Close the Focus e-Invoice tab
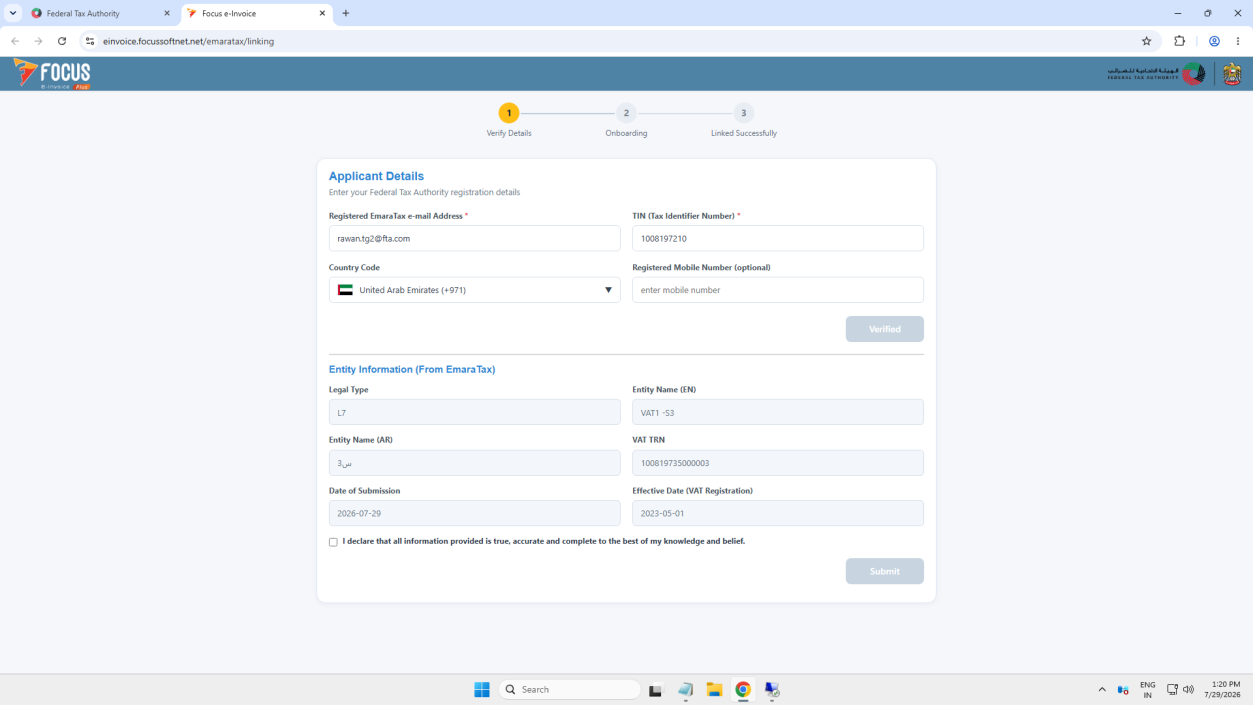Image resolution: width=1253 pixels, height=705 pixels. (322, 14)
